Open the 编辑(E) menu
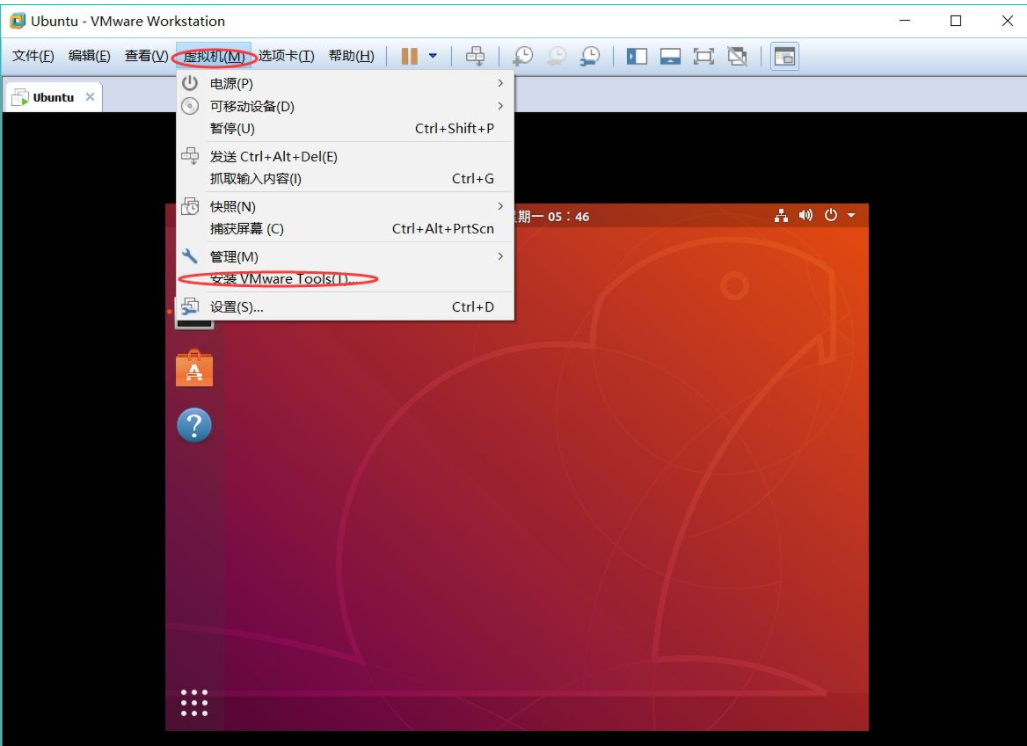1027x746 pixels. click(89, 56)
